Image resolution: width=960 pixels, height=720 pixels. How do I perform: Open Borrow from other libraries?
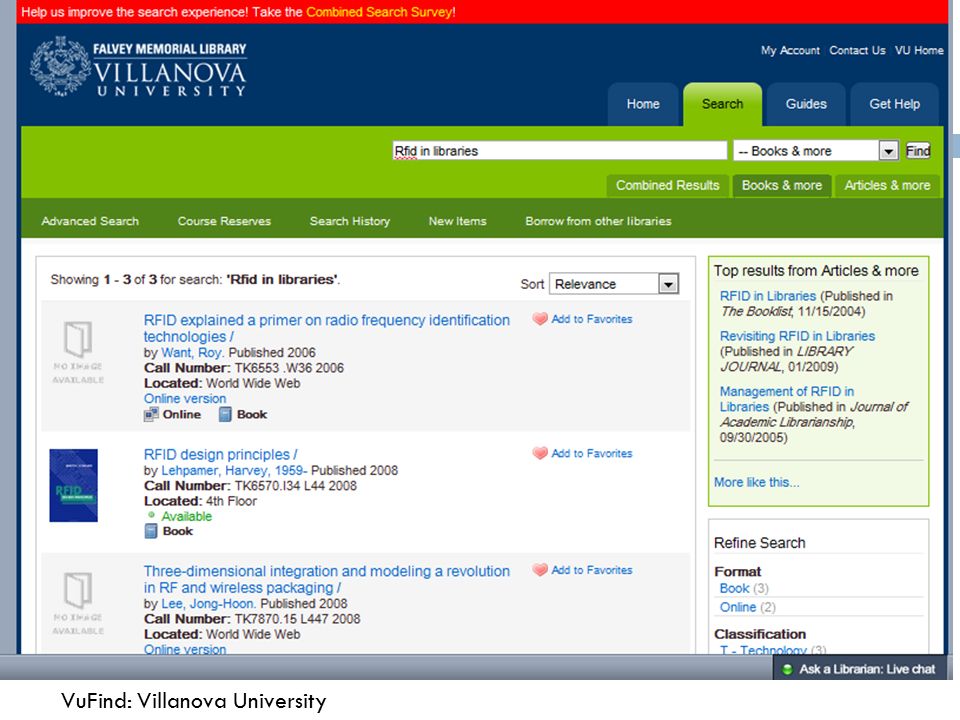coord(598,221)
